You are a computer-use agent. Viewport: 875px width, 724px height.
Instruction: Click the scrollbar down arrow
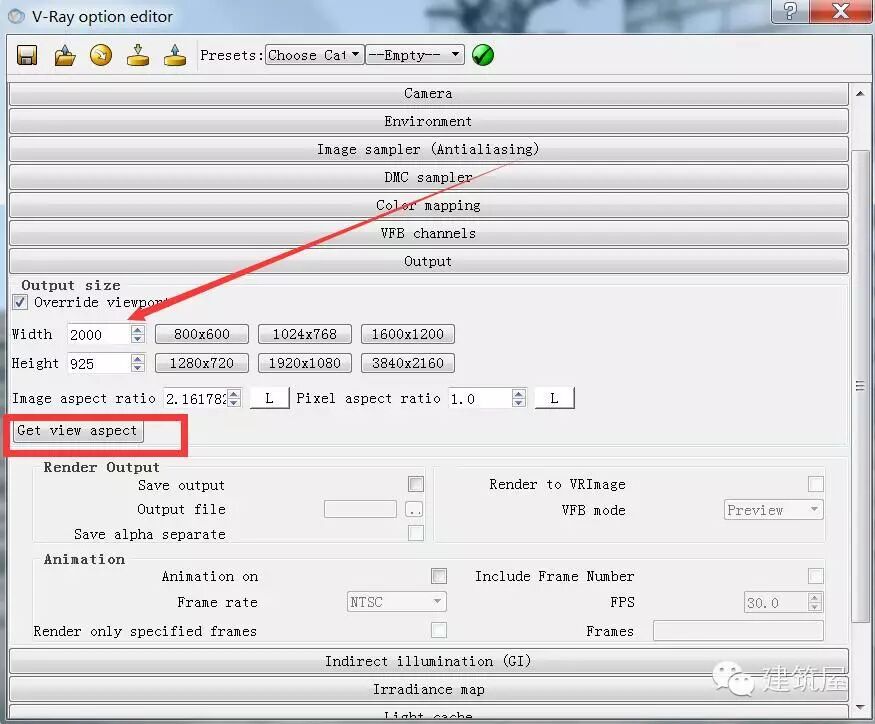coord(860,708)
